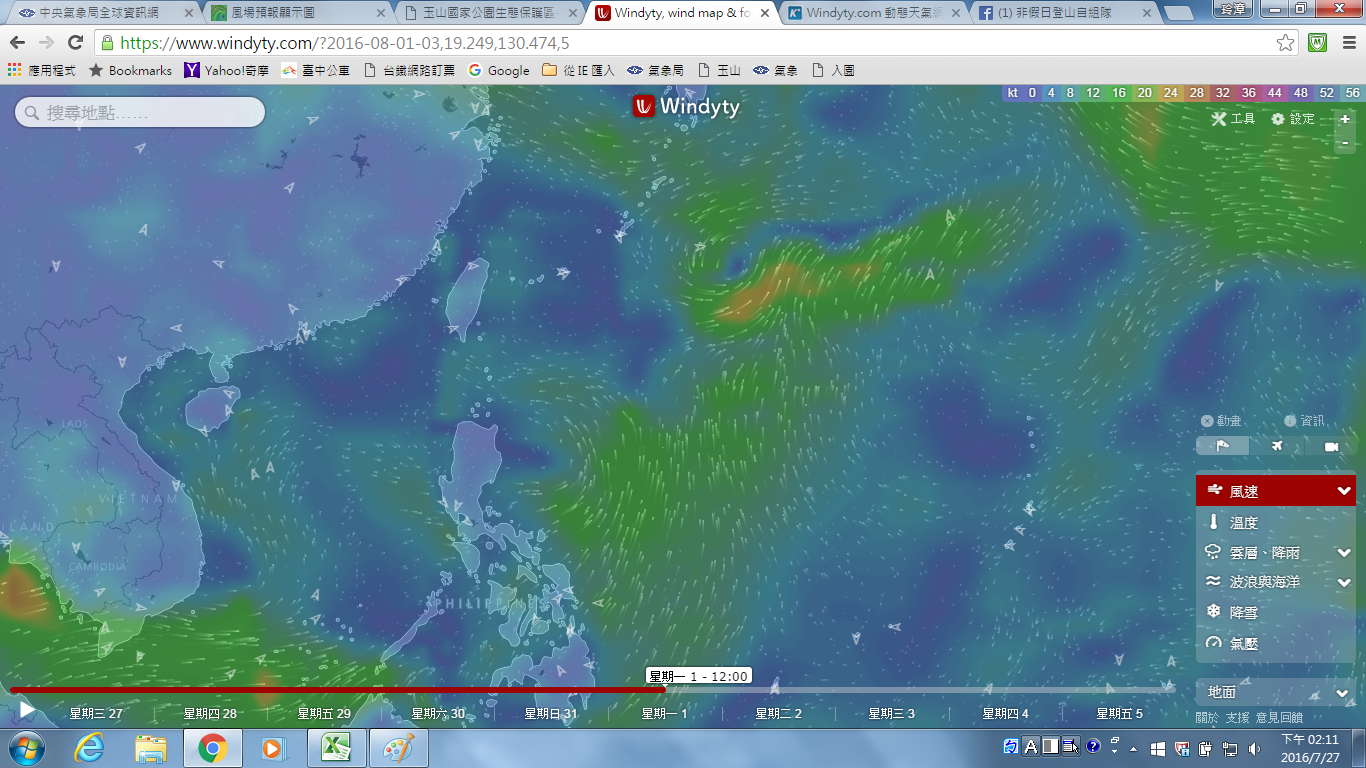This screenshot has height=768, width=1366.
Task: Zoom out the map with minus button
Action: [1345, 143]
